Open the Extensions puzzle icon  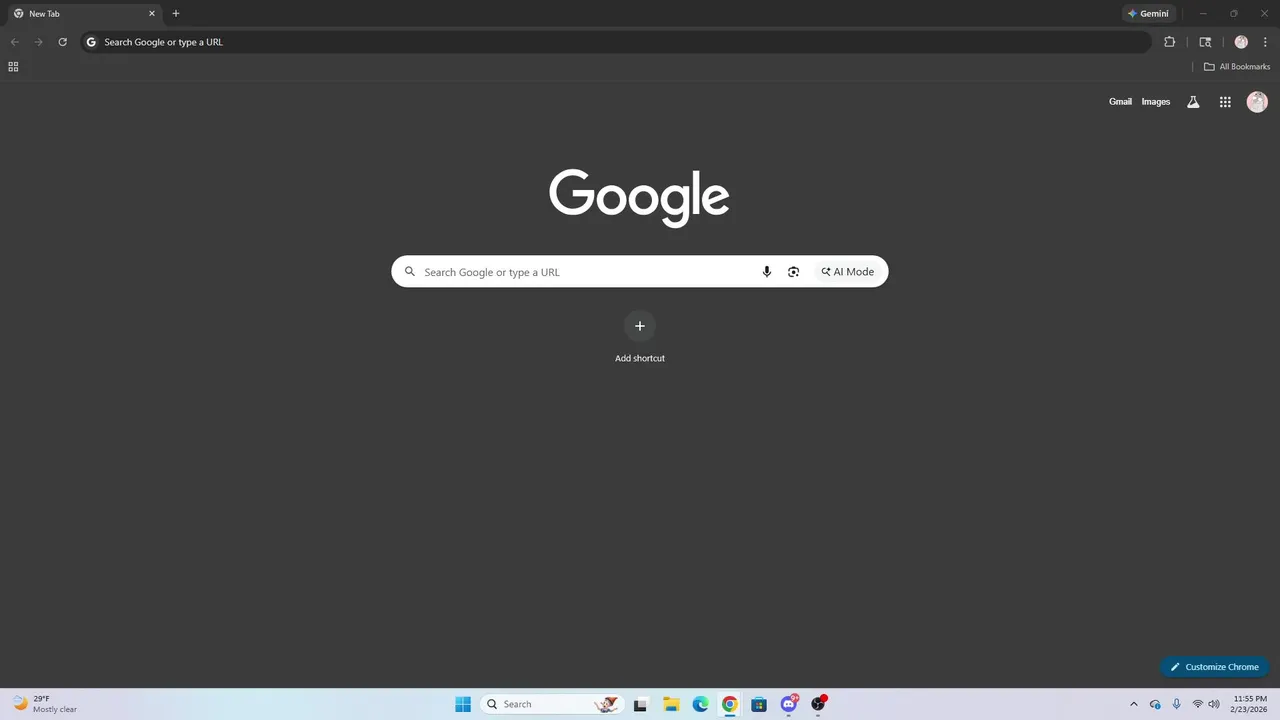(x=1169, y=42)
